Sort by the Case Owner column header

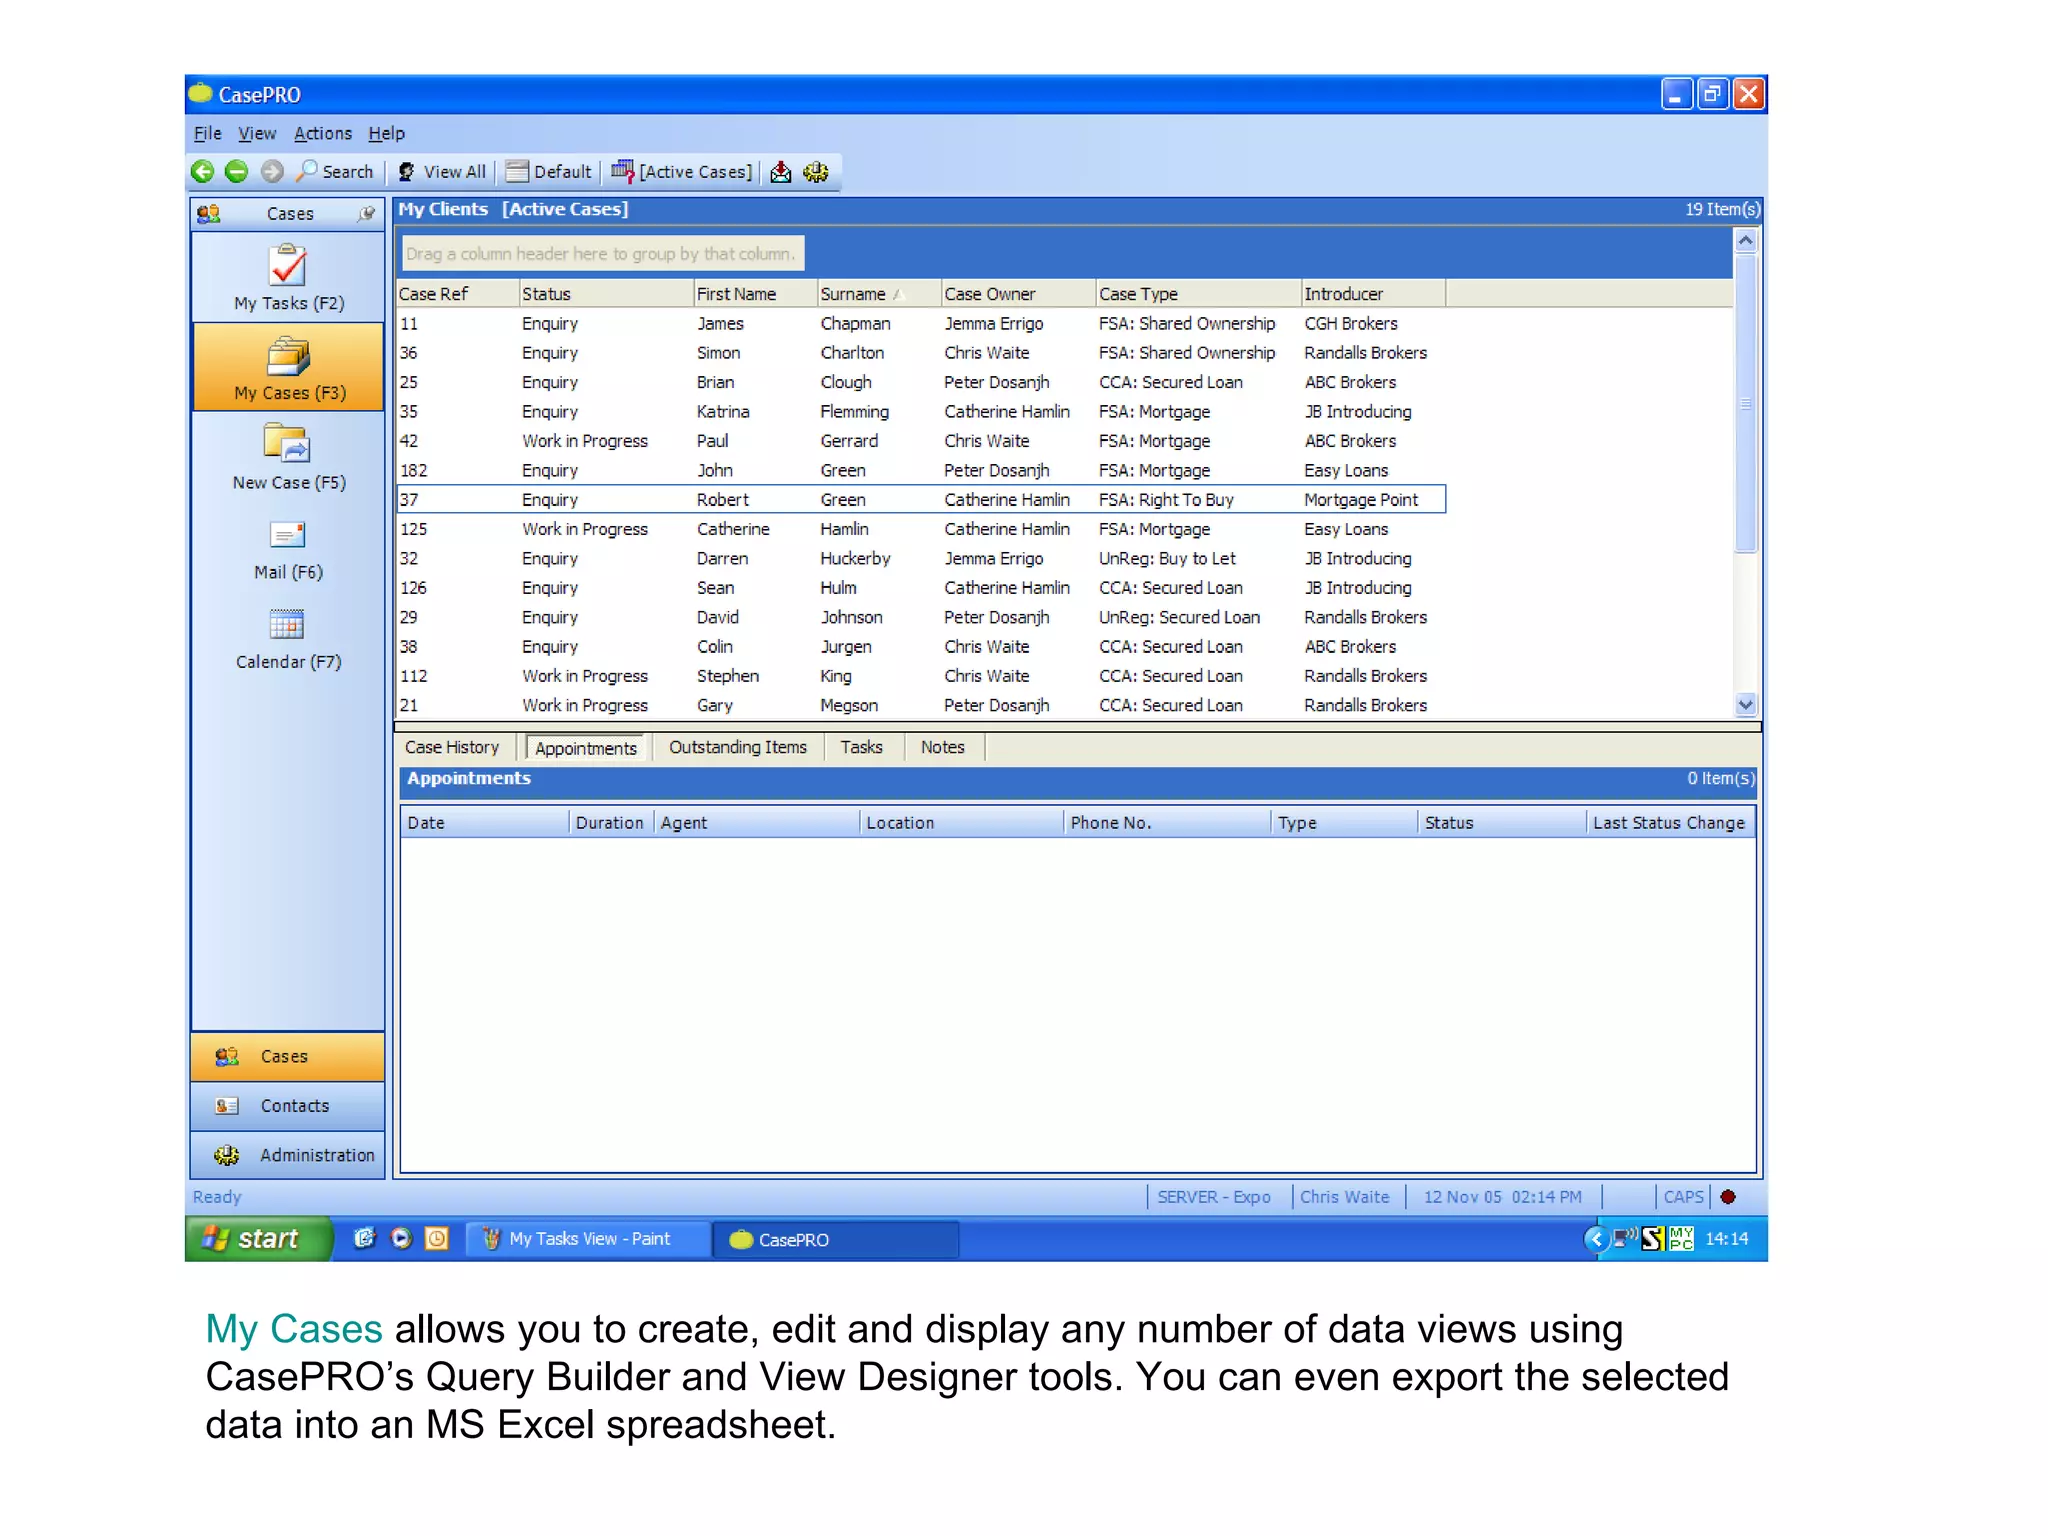(1018, 294)
